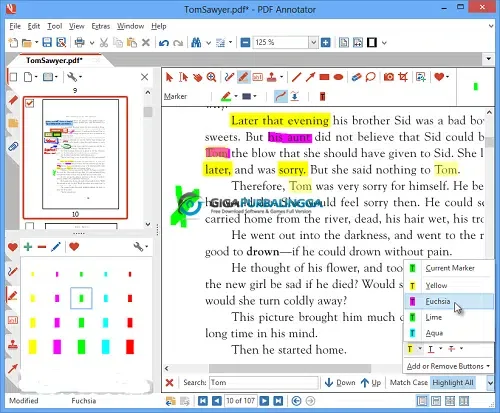Select the arrow Select tool
The width and height of the screenshot is (500, 413).
point(169,77)
